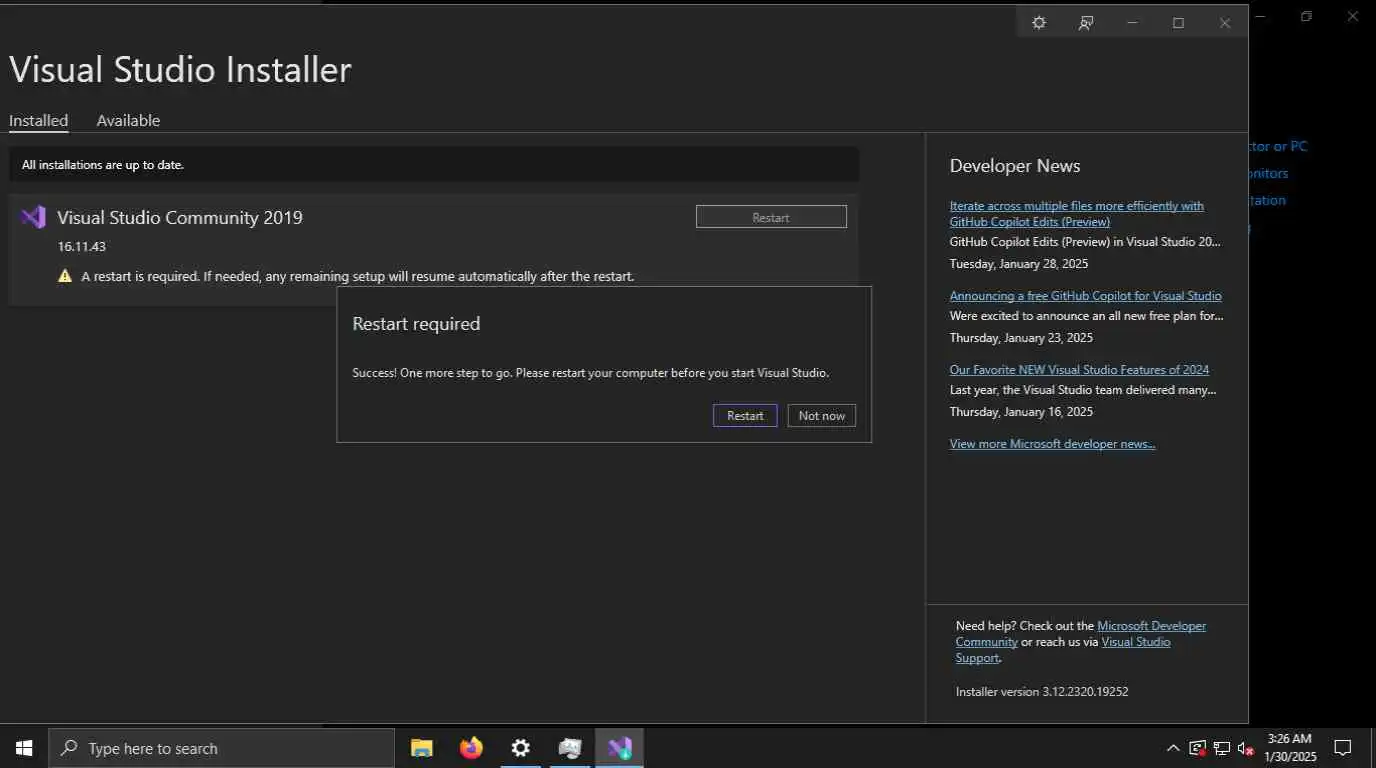
Task: Open Announcing a free GitHub Copilot link
Action: point(1085,296)
